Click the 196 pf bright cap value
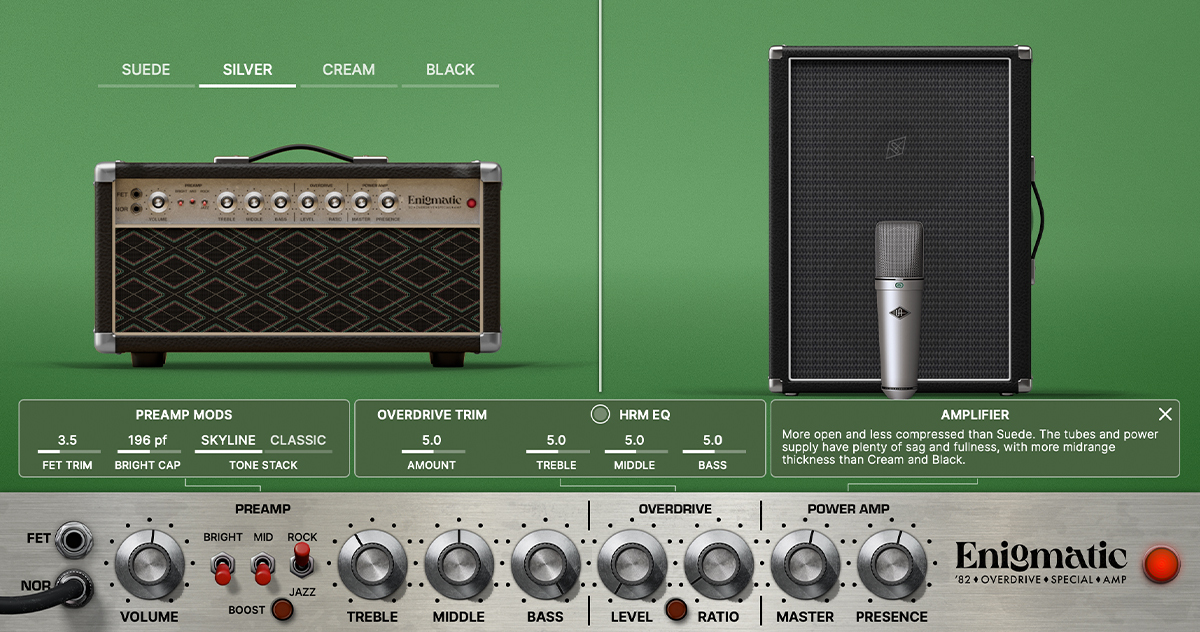1200x632 pixels. click(x=147, y=440)
